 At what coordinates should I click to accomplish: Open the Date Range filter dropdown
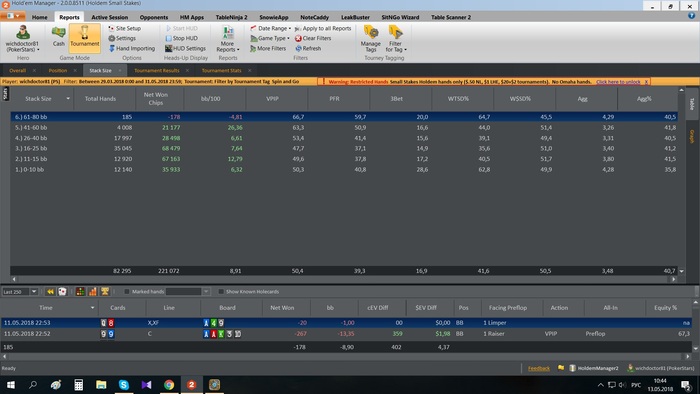point(271,28)
